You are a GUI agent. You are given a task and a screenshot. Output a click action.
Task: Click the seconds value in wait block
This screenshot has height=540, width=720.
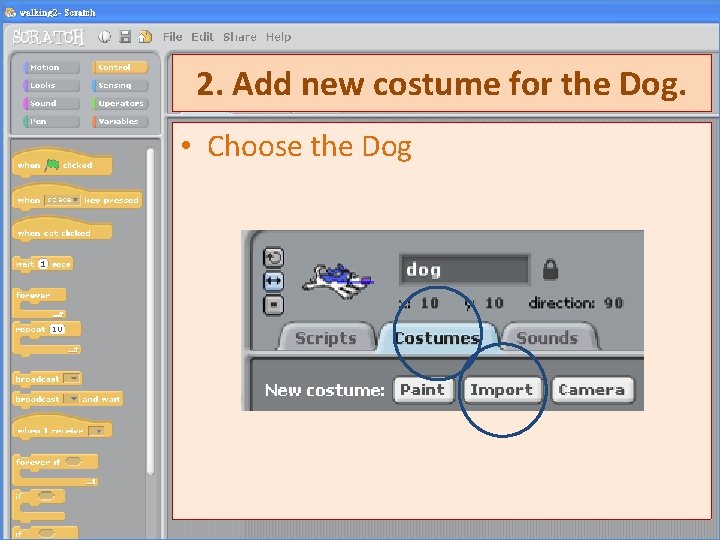pyautogui.click(x=43, y=264)
